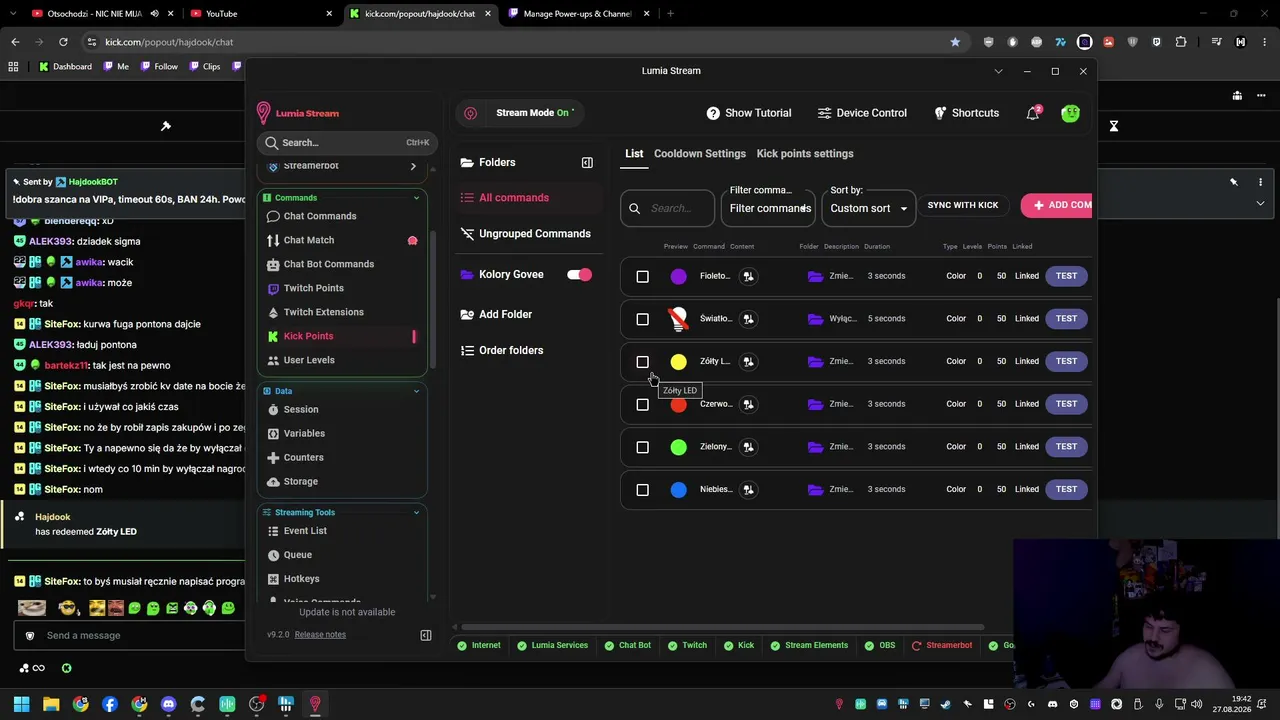This screenshot has height=720, width=1280.
Task: Show All commands folder
Action: [513, 198]
